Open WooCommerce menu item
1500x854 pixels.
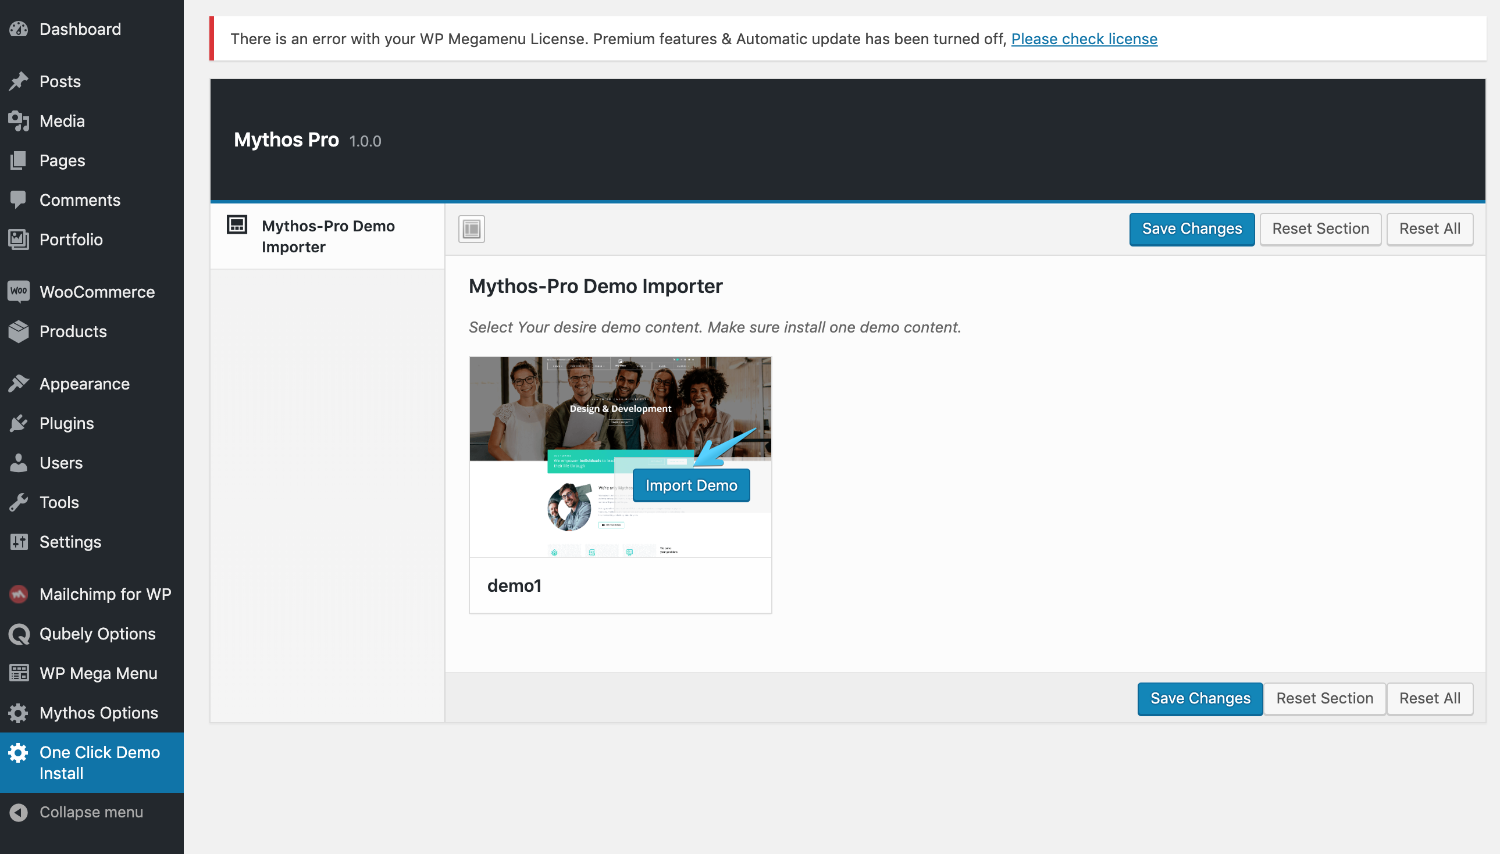click(92, 292)
